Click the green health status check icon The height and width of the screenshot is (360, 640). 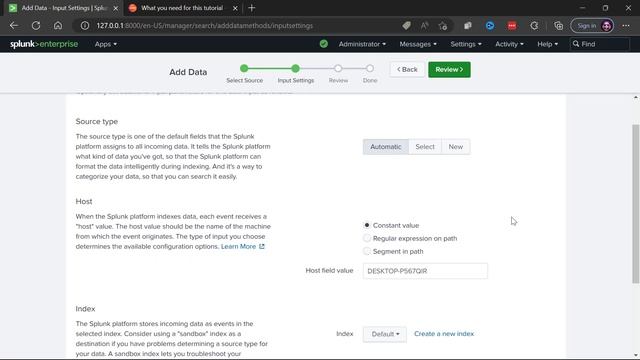coord(324,44)
